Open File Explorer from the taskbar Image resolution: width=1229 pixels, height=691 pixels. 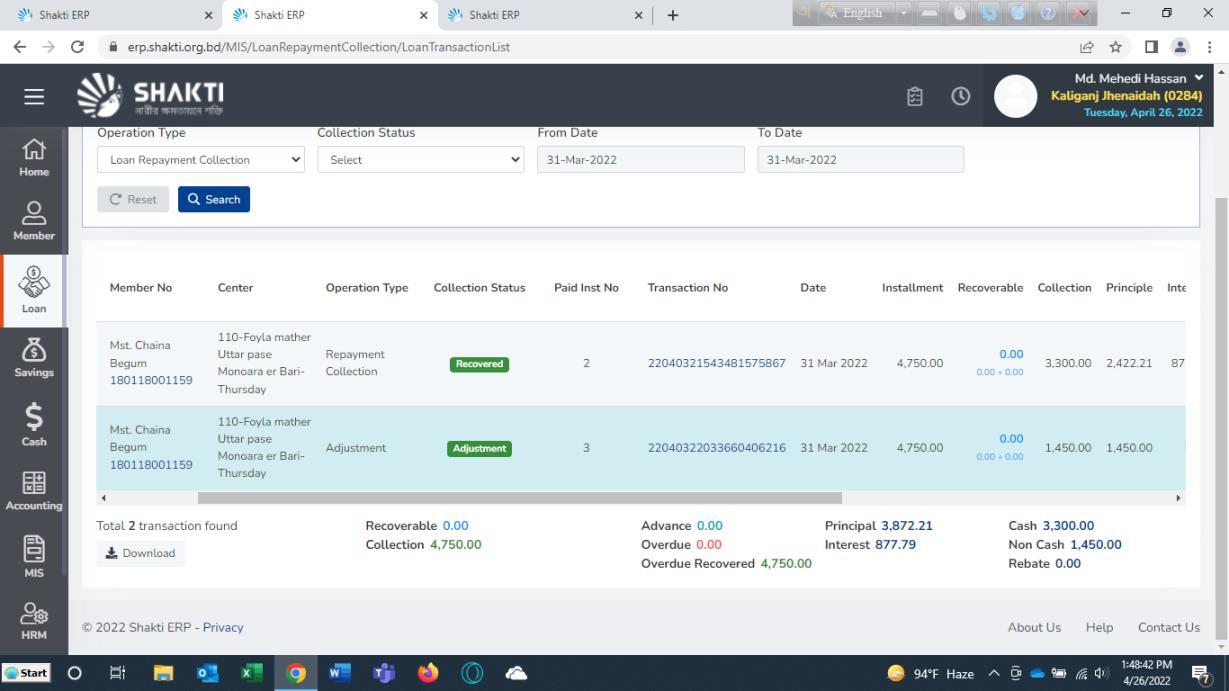click(x=163, y=673)
